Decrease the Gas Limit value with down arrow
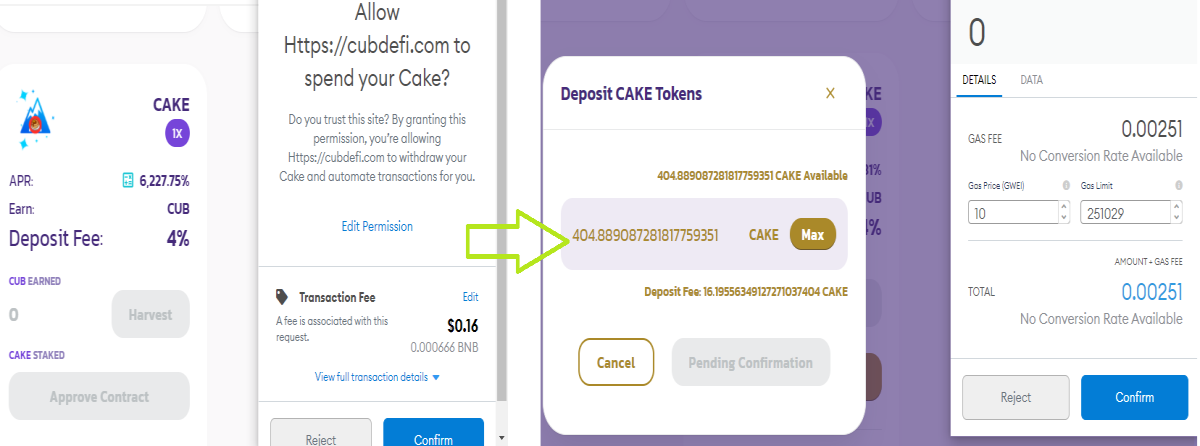The height and width of the screenshot is (446, 1200). (1176, 217)
